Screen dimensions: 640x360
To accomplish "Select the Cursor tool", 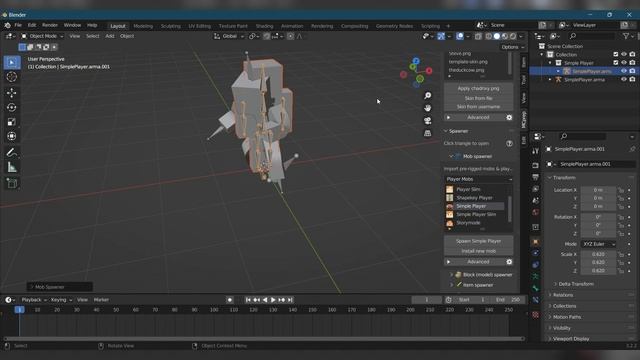I will click(12, 77).
